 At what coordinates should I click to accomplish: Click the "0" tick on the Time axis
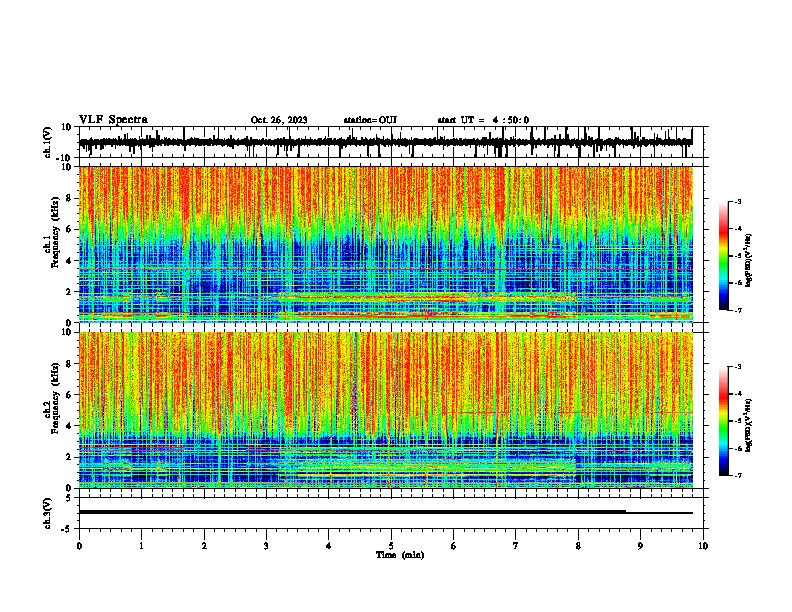tap(79, 546)
